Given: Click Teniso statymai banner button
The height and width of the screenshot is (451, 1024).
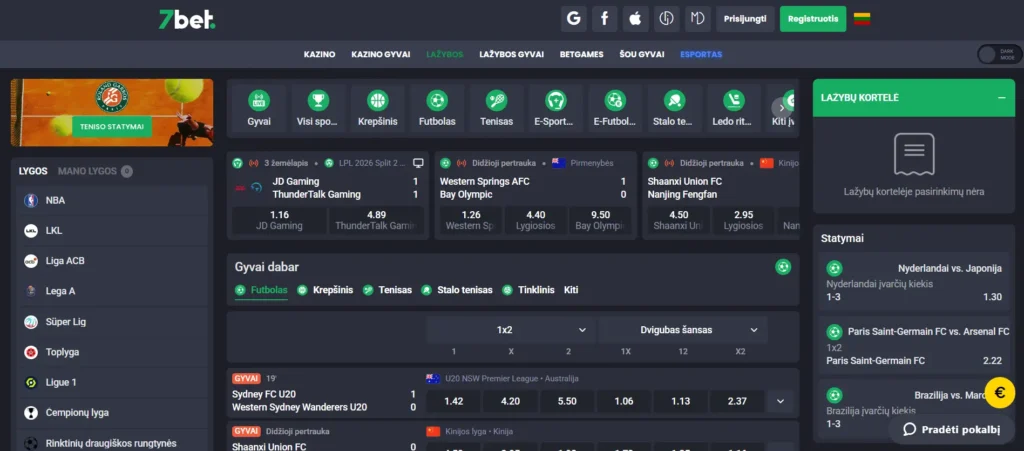Looking at the screenshot, I should (112, 126).
